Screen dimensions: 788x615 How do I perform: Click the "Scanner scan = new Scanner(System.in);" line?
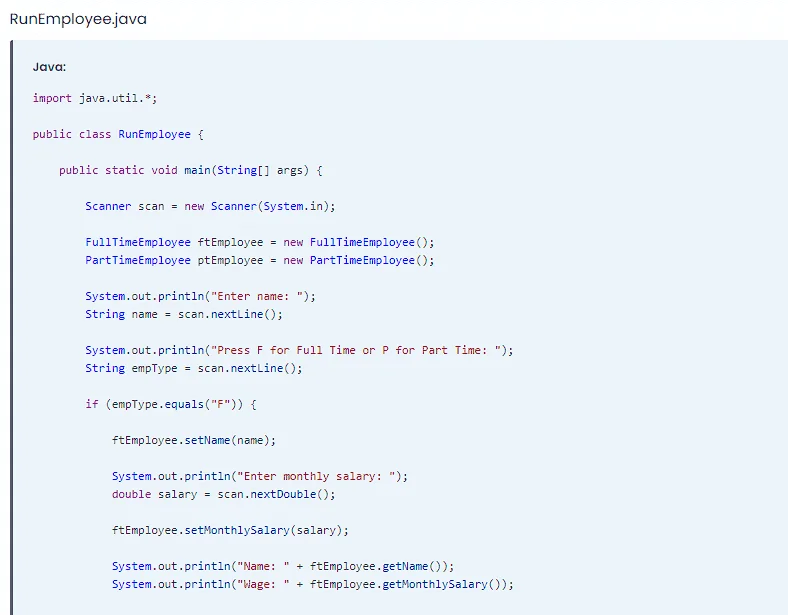tap(210, 207)
